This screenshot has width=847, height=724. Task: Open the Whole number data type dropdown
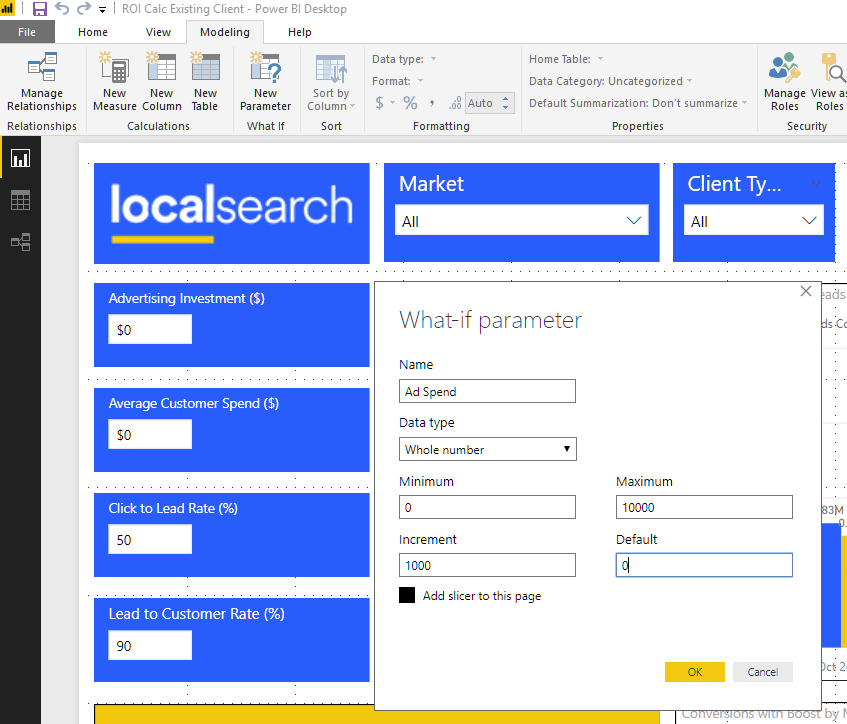[488, 449]
